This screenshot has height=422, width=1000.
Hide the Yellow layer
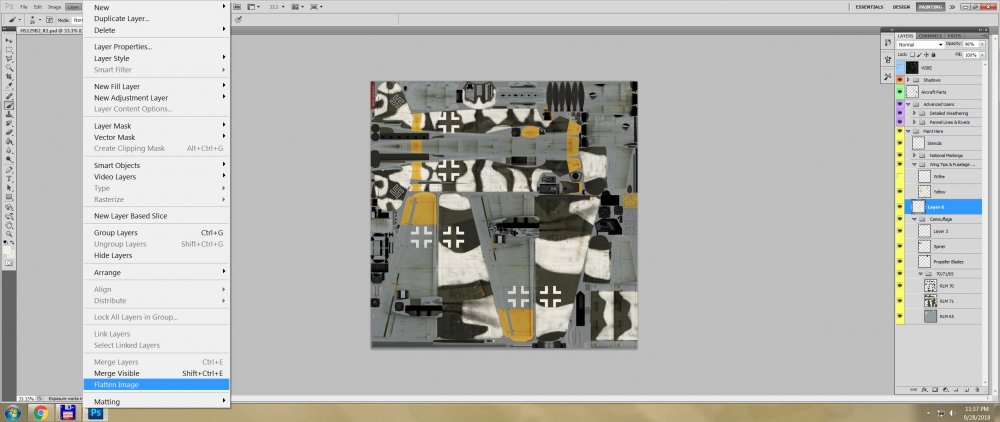tap(900, 191)
